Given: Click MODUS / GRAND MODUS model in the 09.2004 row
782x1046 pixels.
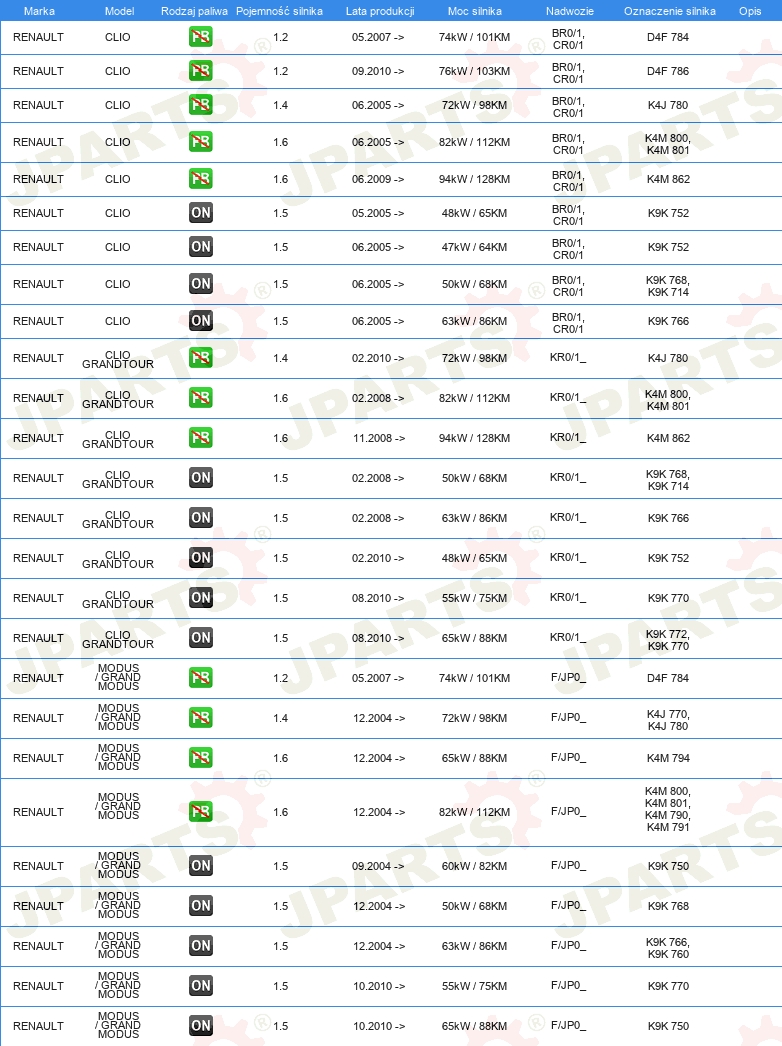Looking at the screenshot, I should point(118,865).
